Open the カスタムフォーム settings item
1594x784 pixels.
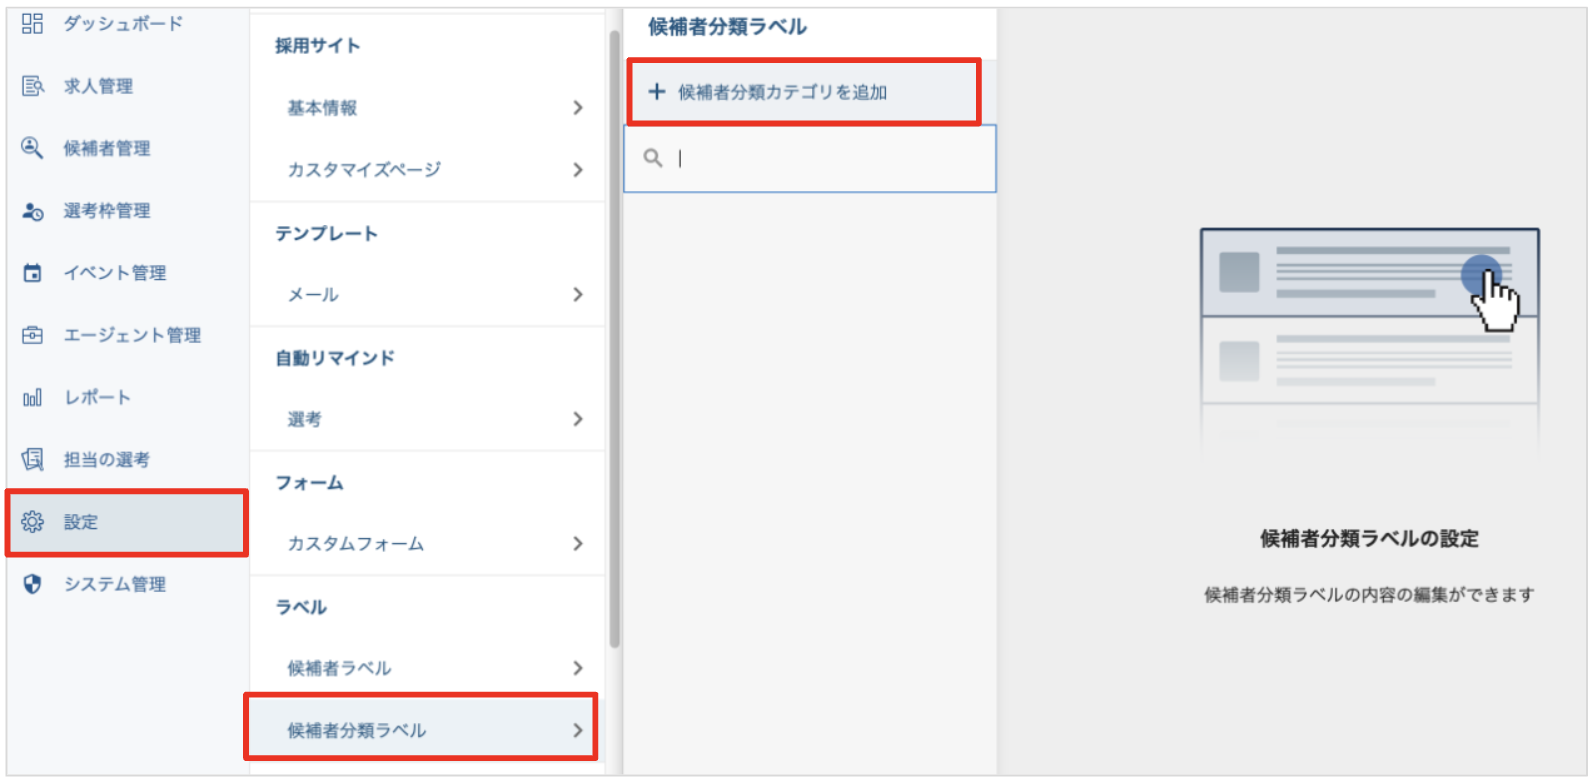tap(430, 544)
